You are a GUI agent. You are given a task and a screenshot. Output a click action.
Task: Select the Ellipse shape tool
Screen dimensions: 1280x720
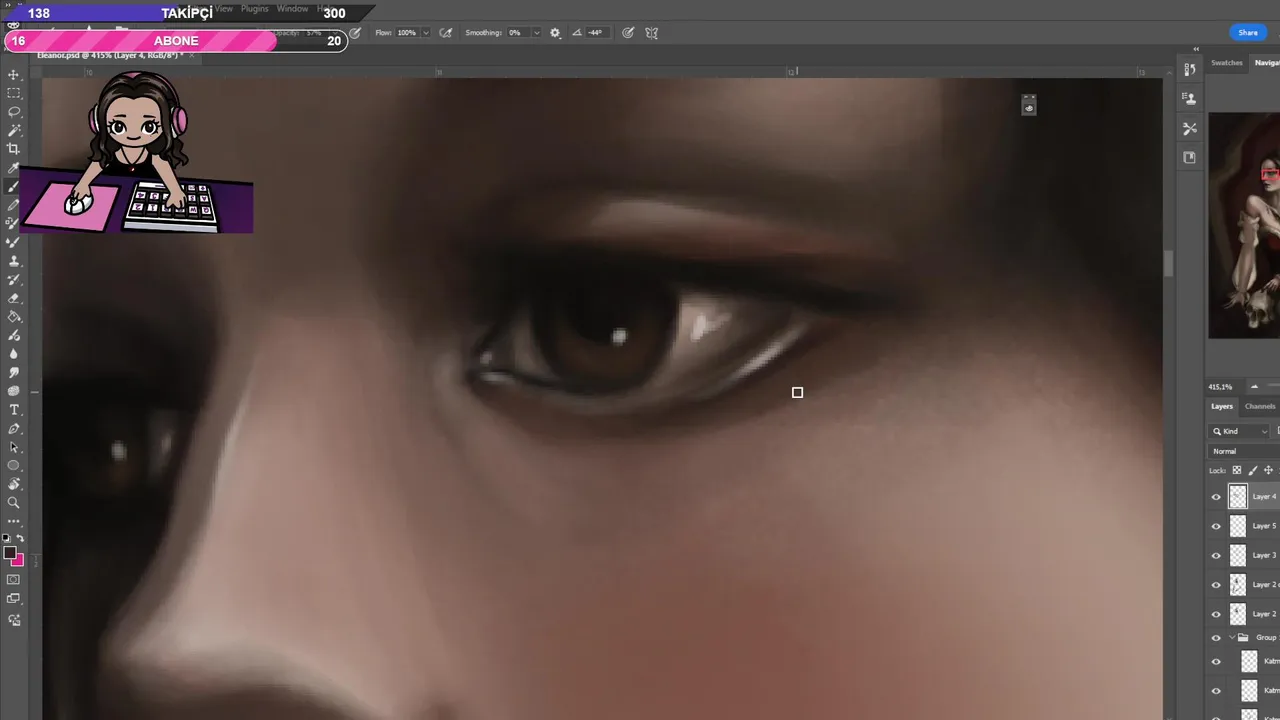[x=14, y=466]
